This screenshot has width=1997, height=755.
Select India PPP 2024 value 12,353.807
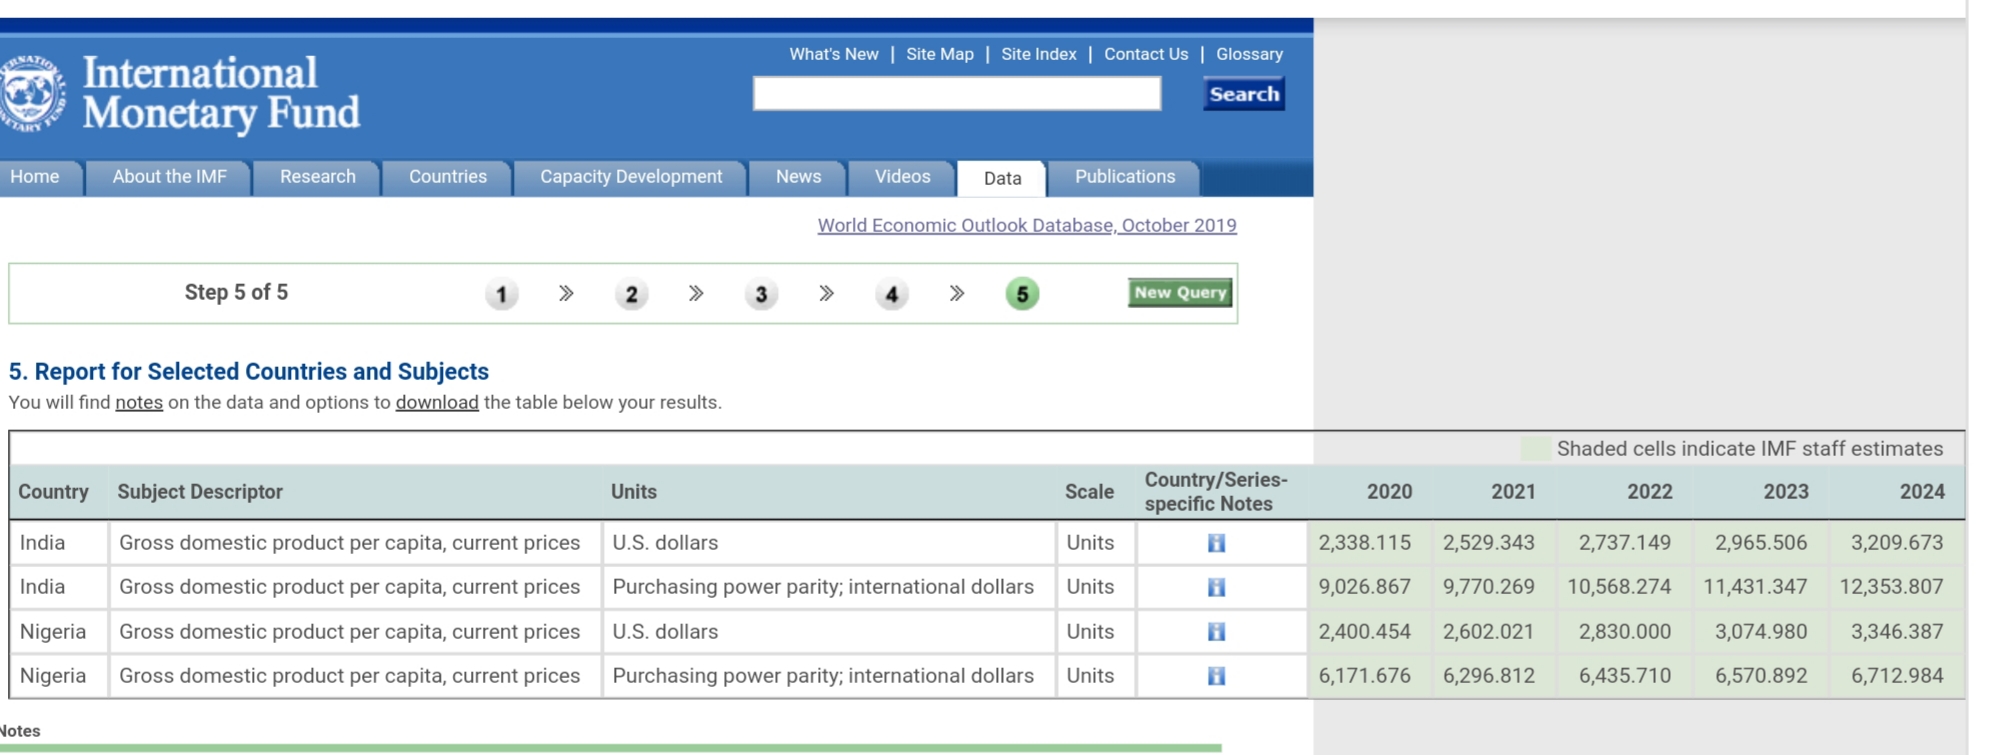click(1892, 587)
